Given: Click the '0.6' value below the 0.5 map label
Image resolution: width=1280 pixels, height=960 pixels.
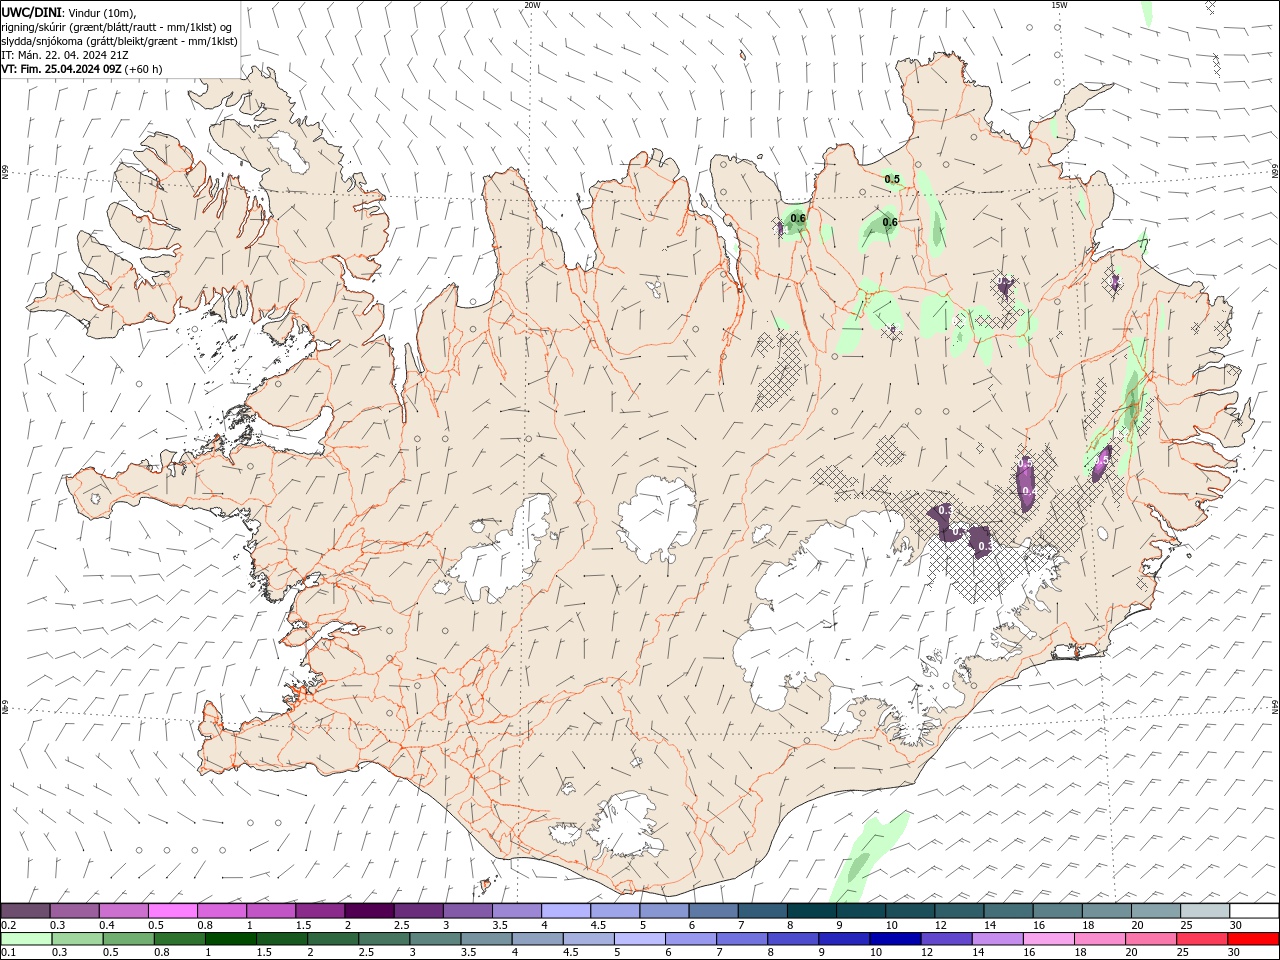Looking at the screenshot, I should click(x=890, y=222).
